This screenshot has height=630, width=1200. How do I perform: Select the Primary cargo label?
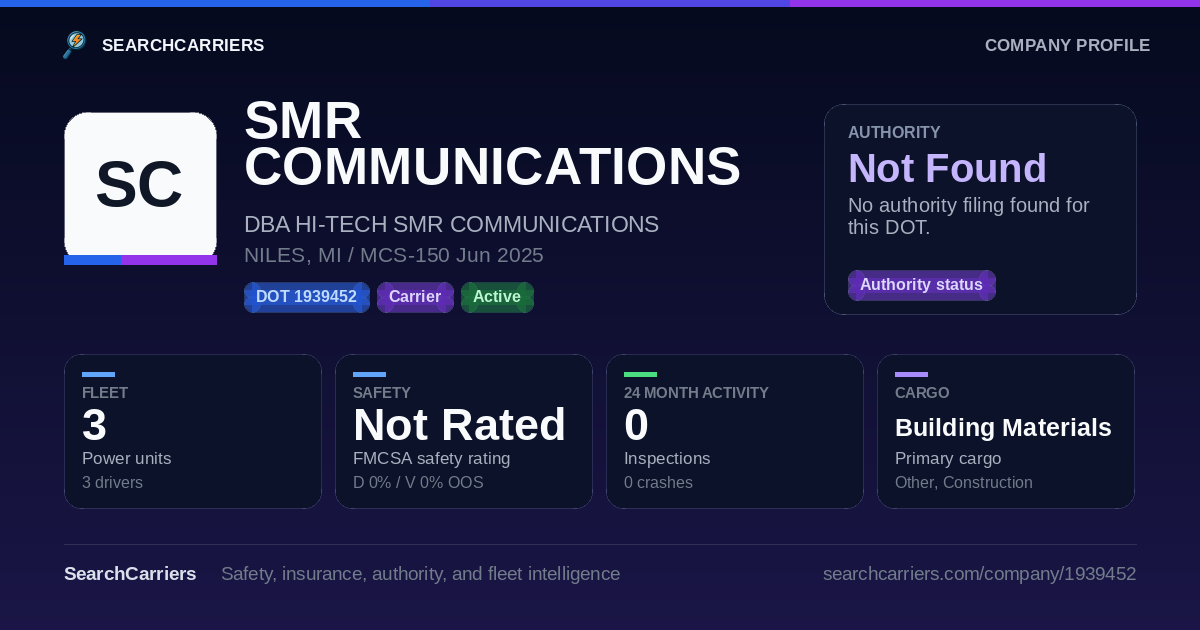pos(948,459)
